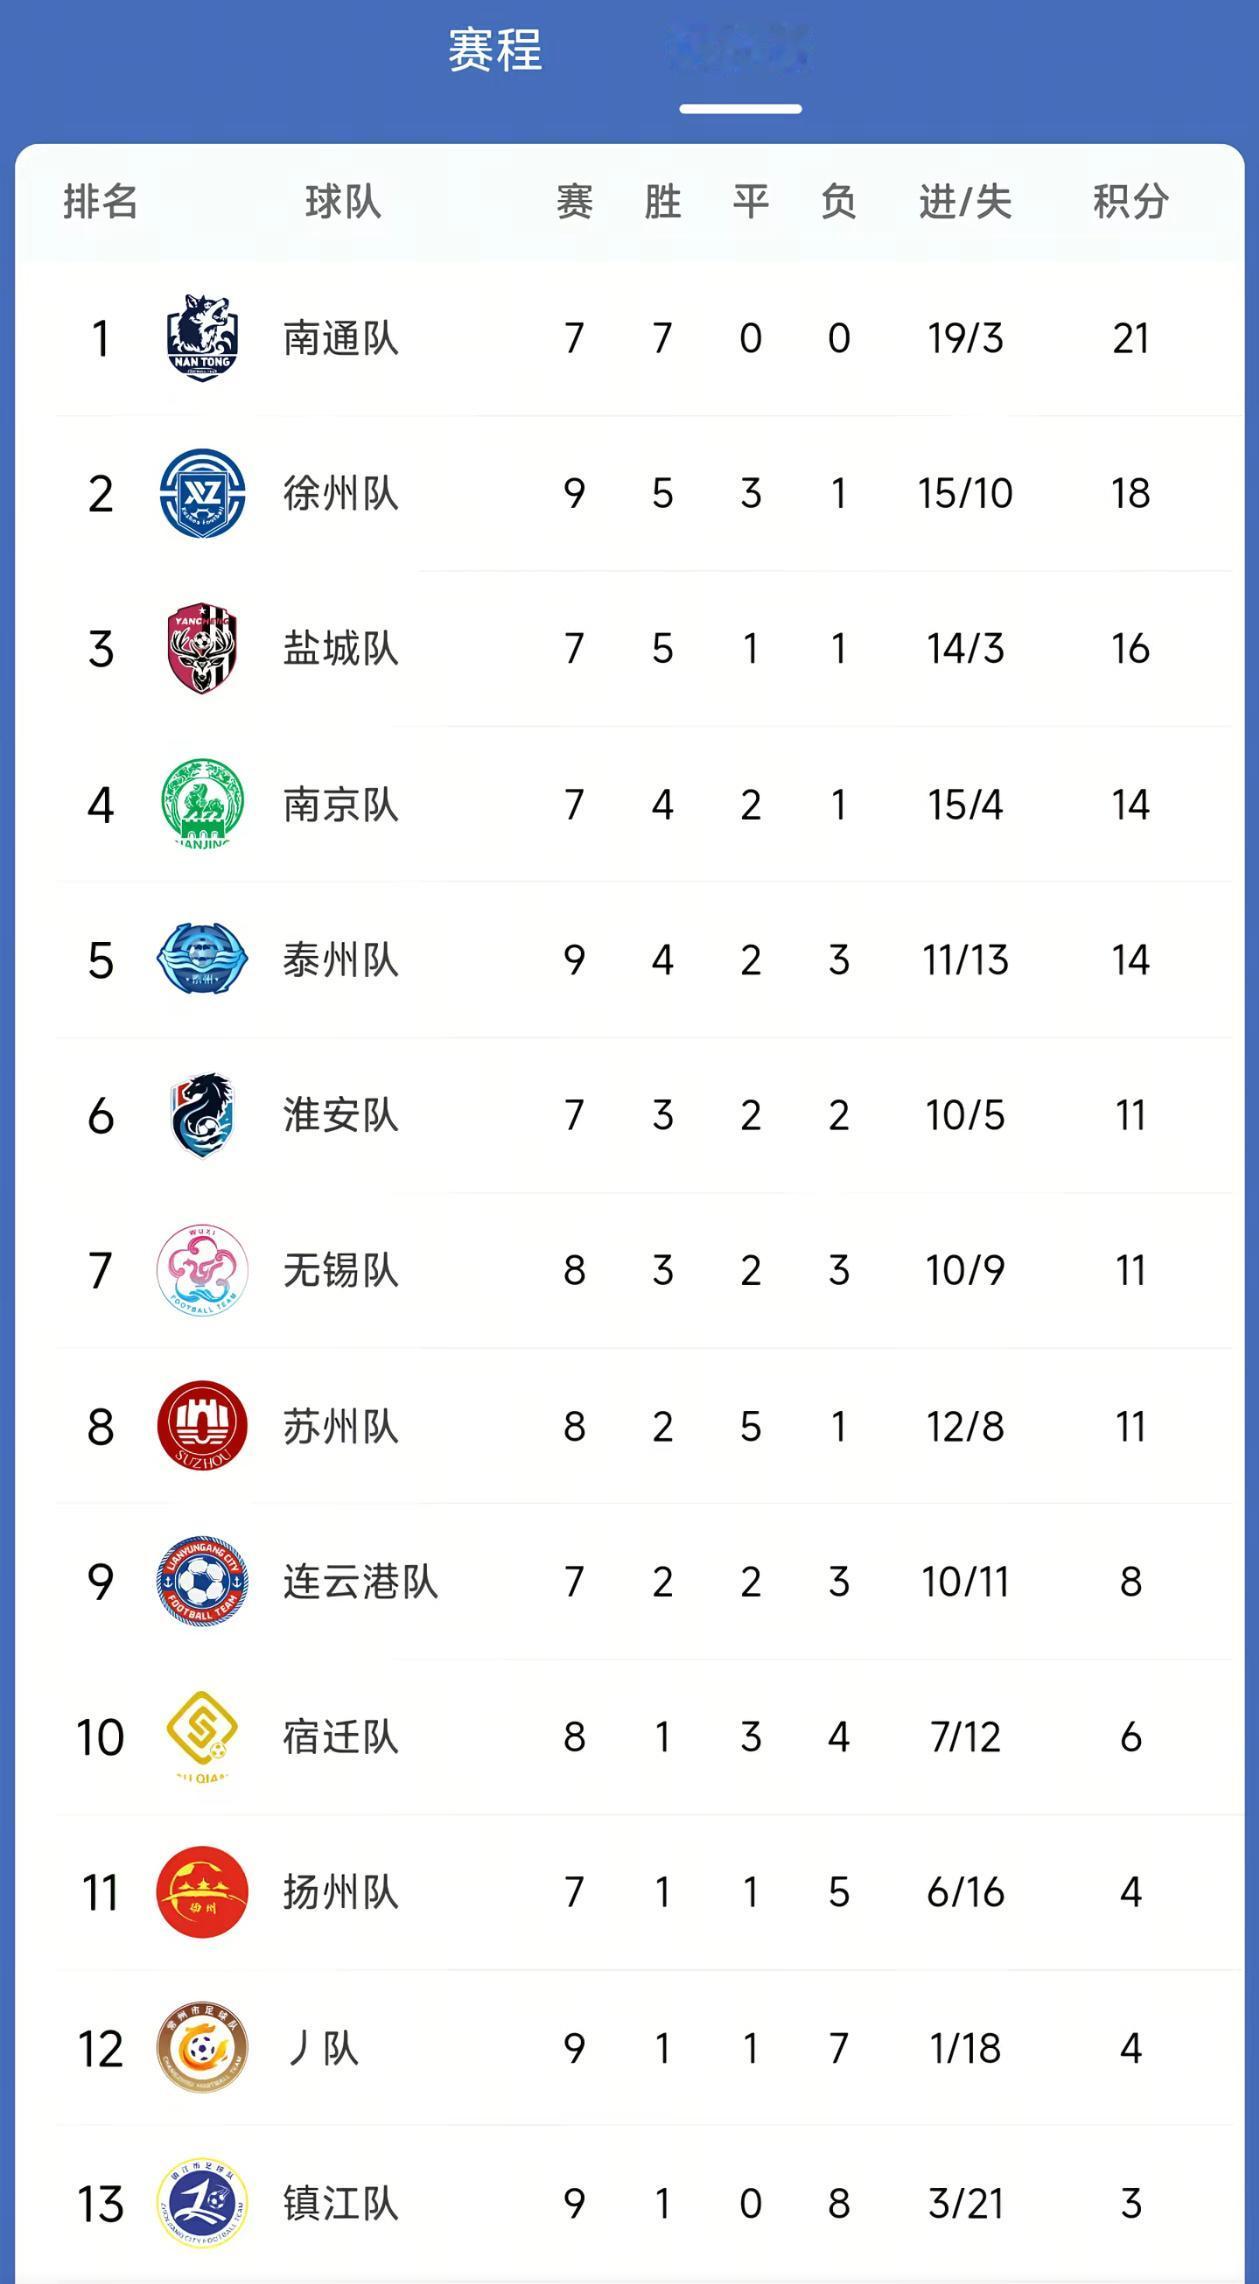Tap the Nantong wolf team logo
The height and width of the screenshot is (2284, 1259).
coord(202,338)
